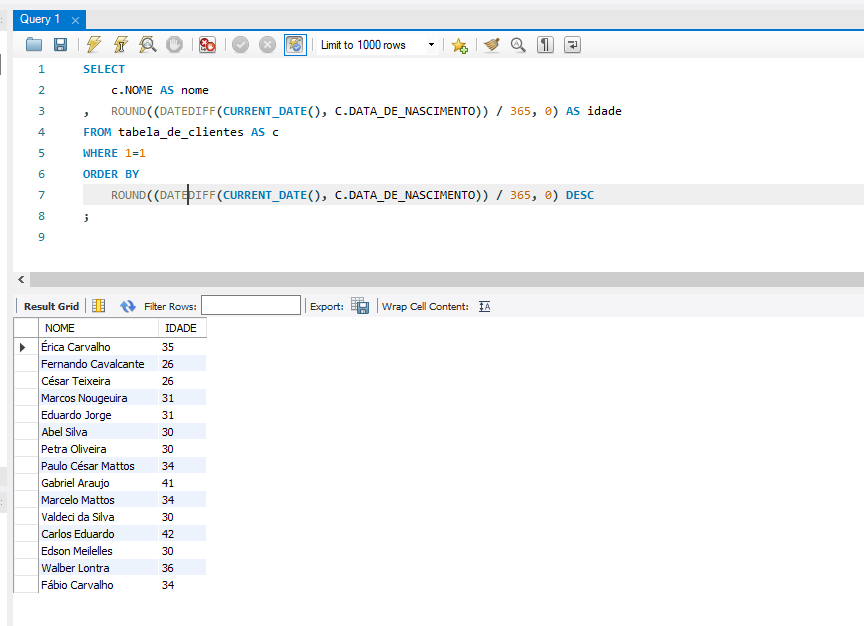Toggle invisible characters display
This screenshot has height=626, width=864.
[x=545, y=45]
